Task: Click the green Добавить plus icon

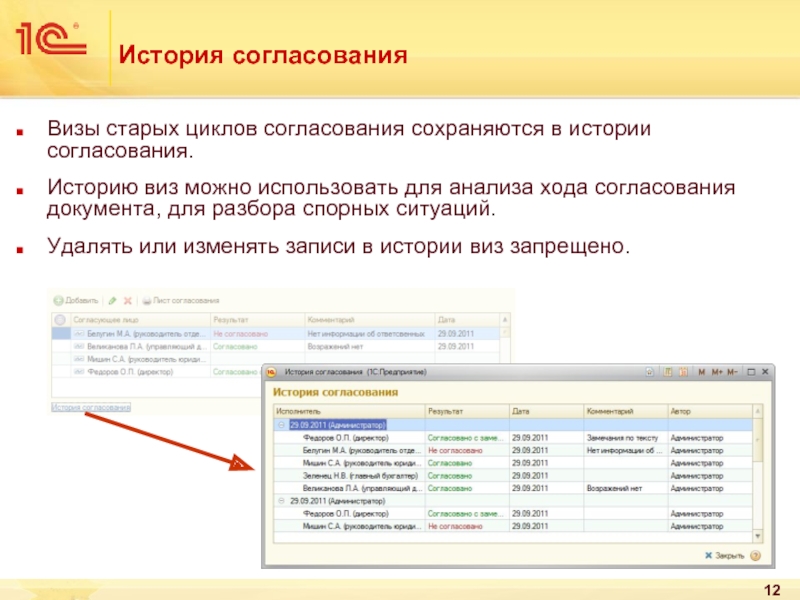Action: pyautogui.click(x=59, y=301)
